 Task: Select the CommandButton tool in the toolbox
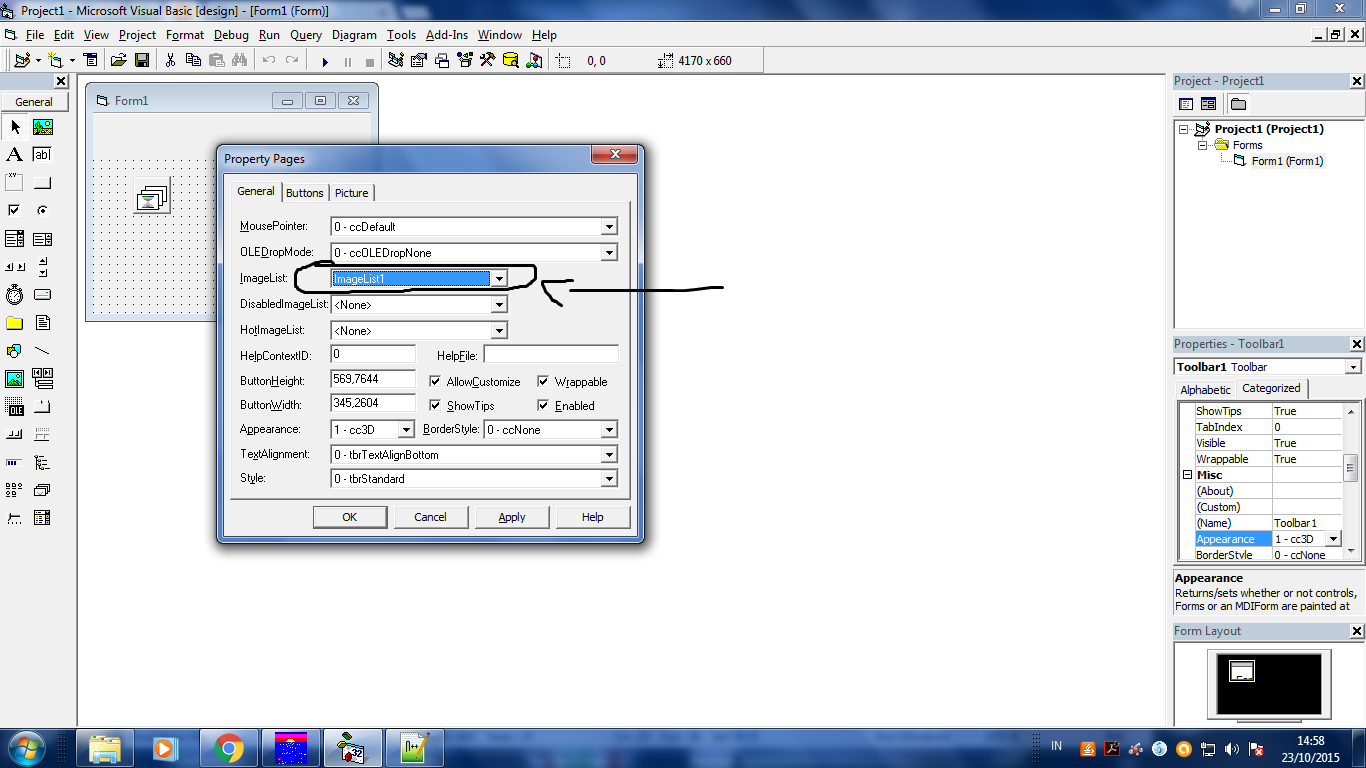42,181
